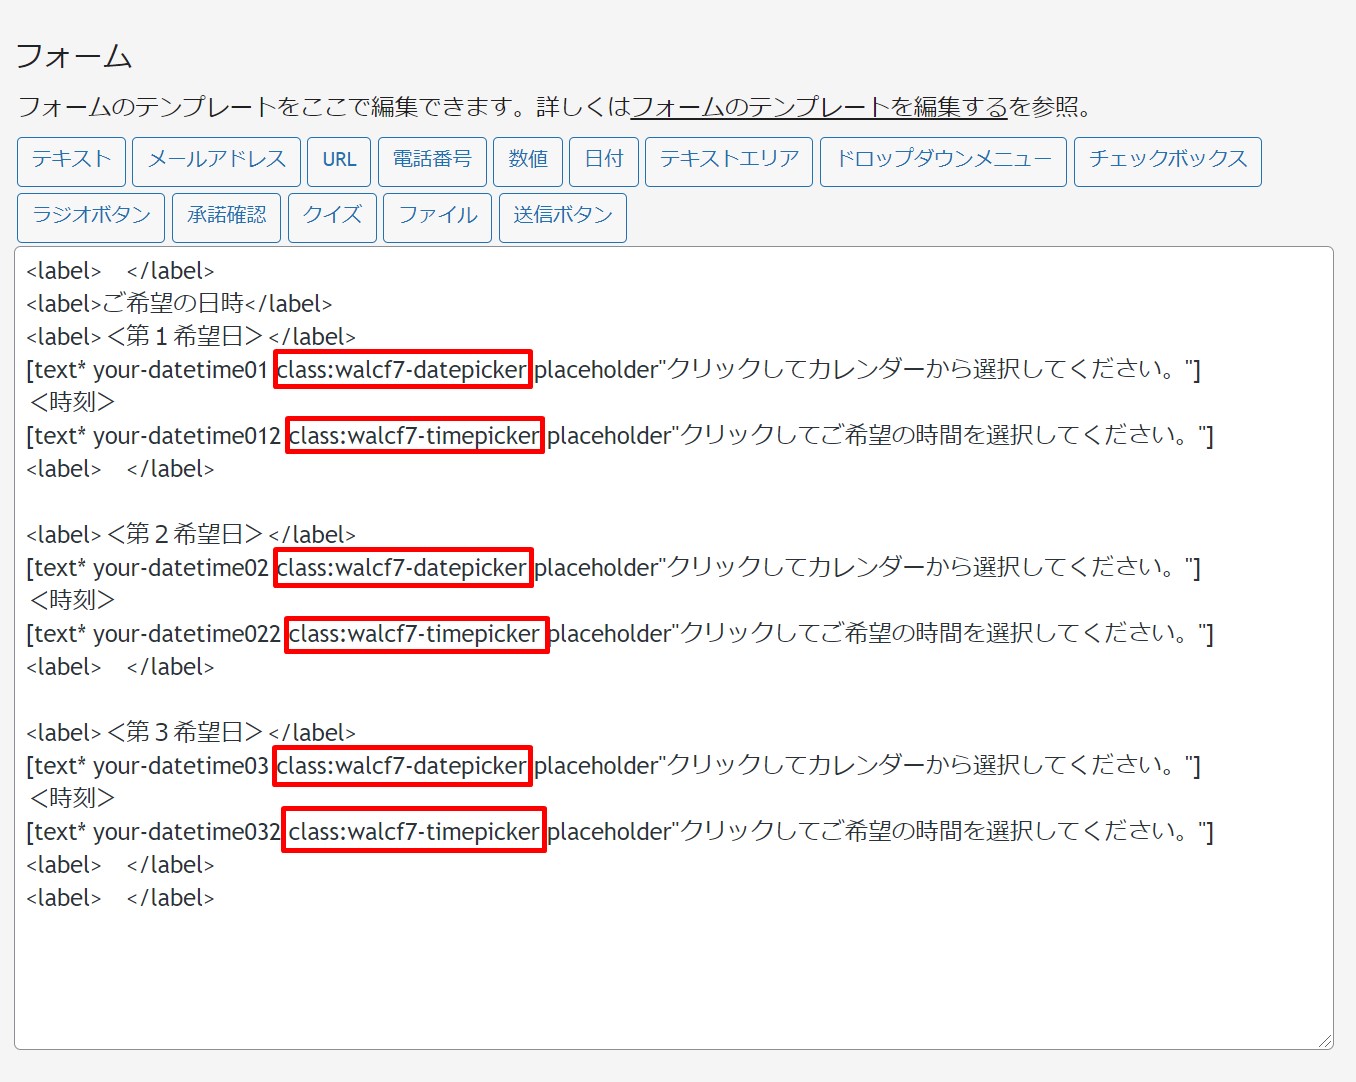The image size is (1356, 1082).
Task: Insert a ファイル (file) form tag
Action: (436, 217)
